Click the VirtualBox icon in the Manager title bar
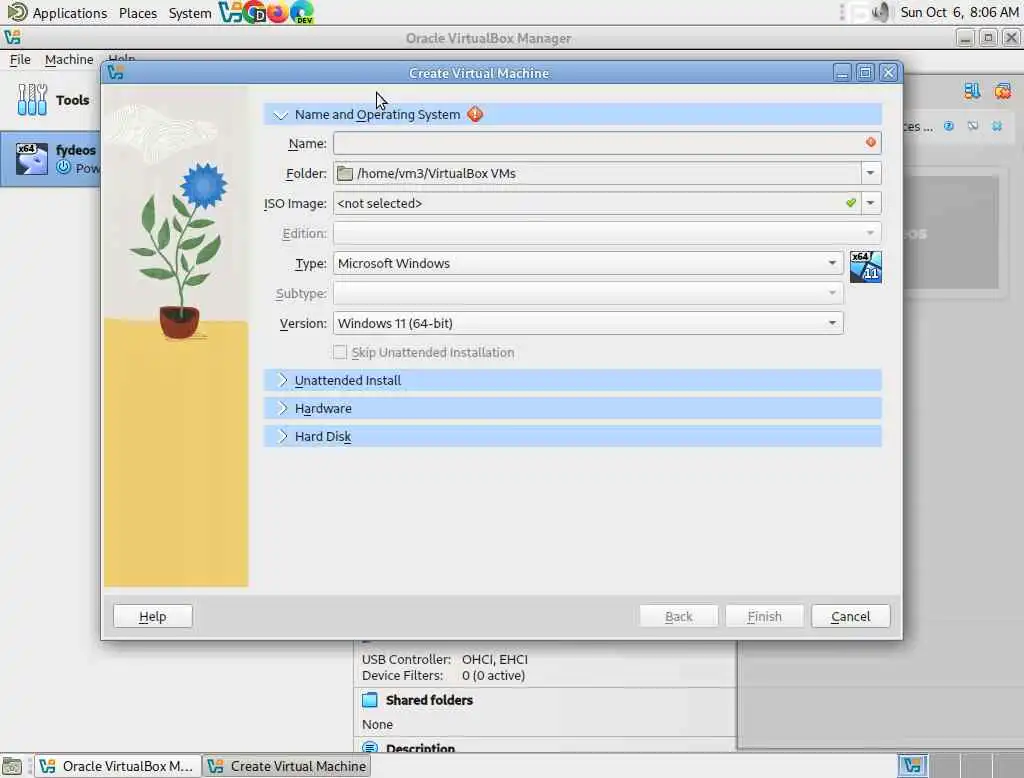 point(12,37)
